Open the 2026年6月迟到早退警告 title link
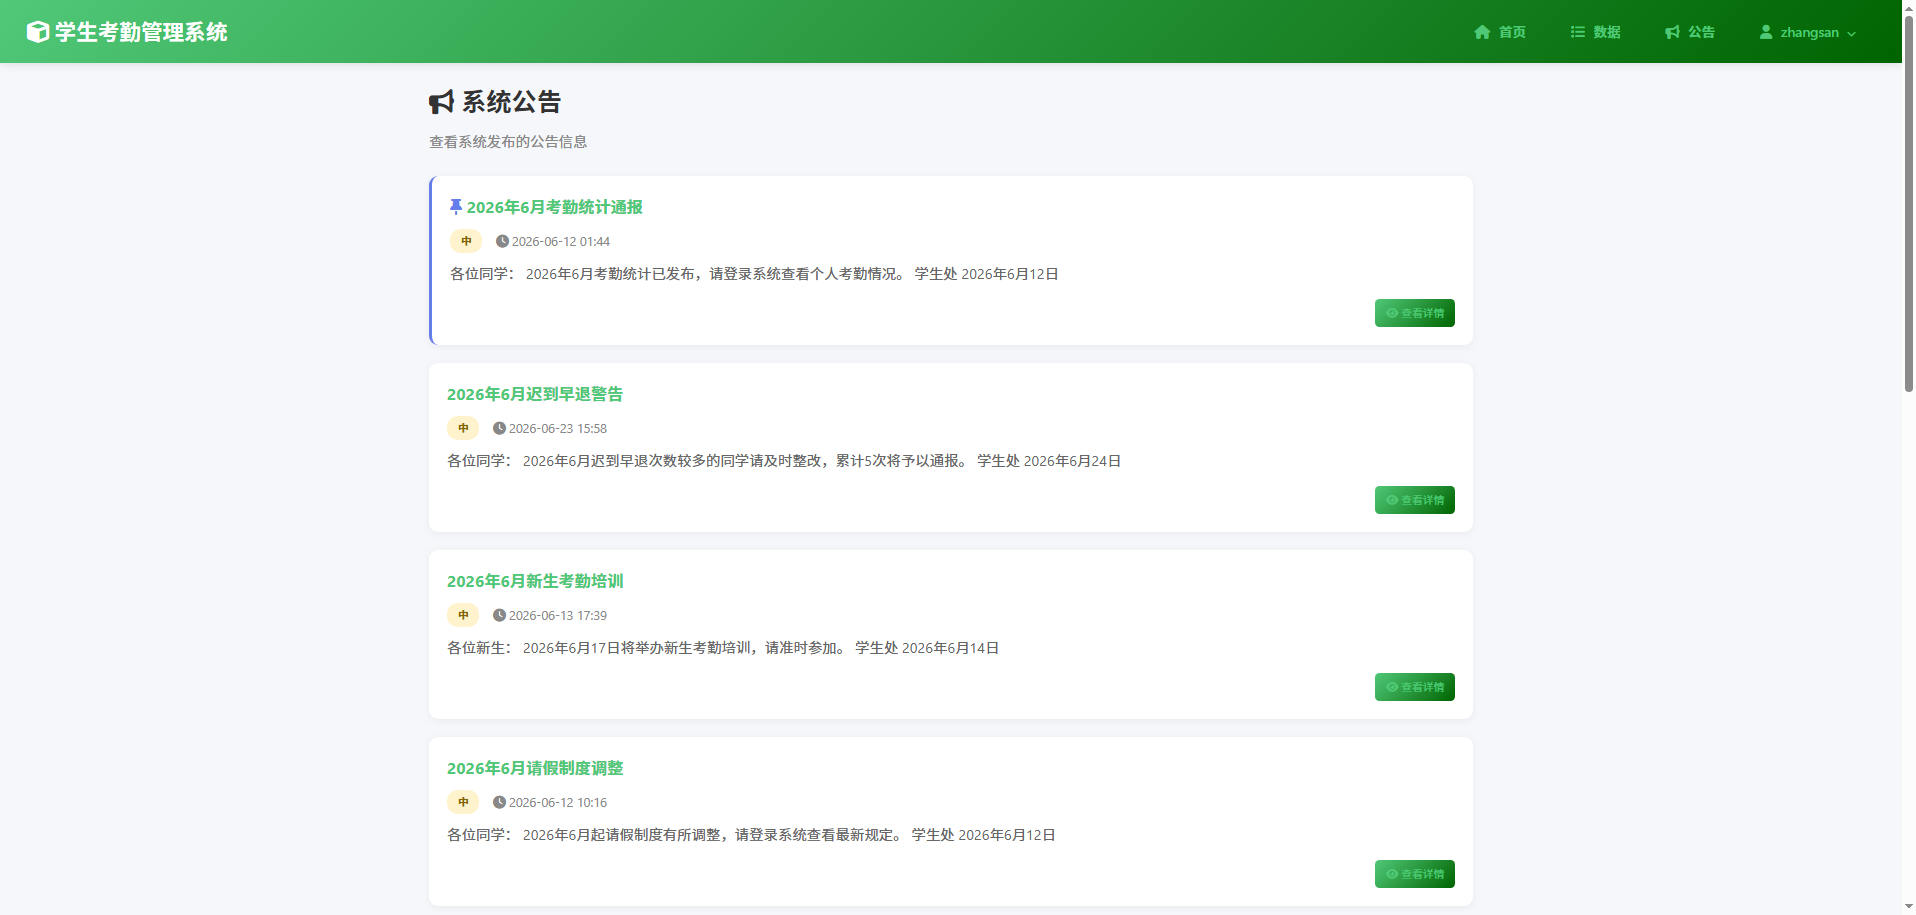Screen dimensions: 1916x915 coord(535,394)
